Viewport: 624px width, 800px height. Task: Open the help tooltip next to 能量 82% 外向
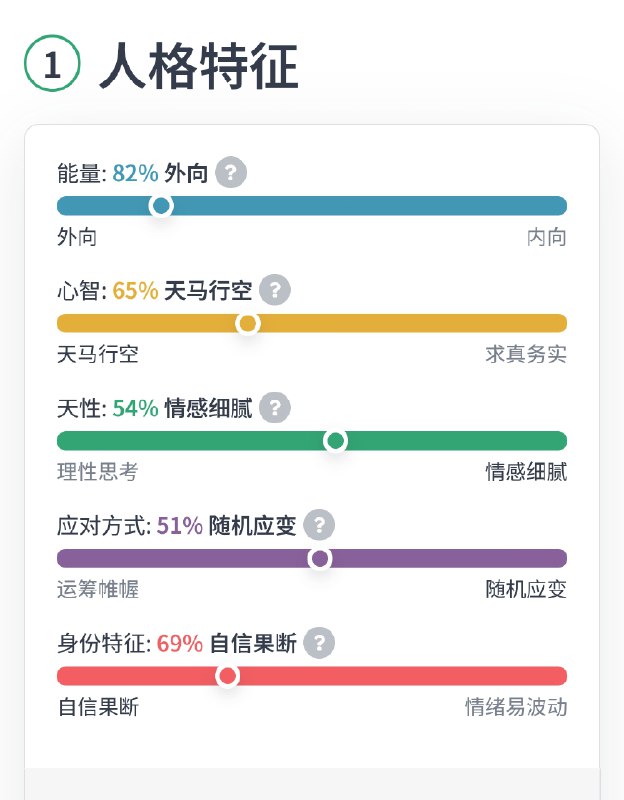(x=230, y=172)
